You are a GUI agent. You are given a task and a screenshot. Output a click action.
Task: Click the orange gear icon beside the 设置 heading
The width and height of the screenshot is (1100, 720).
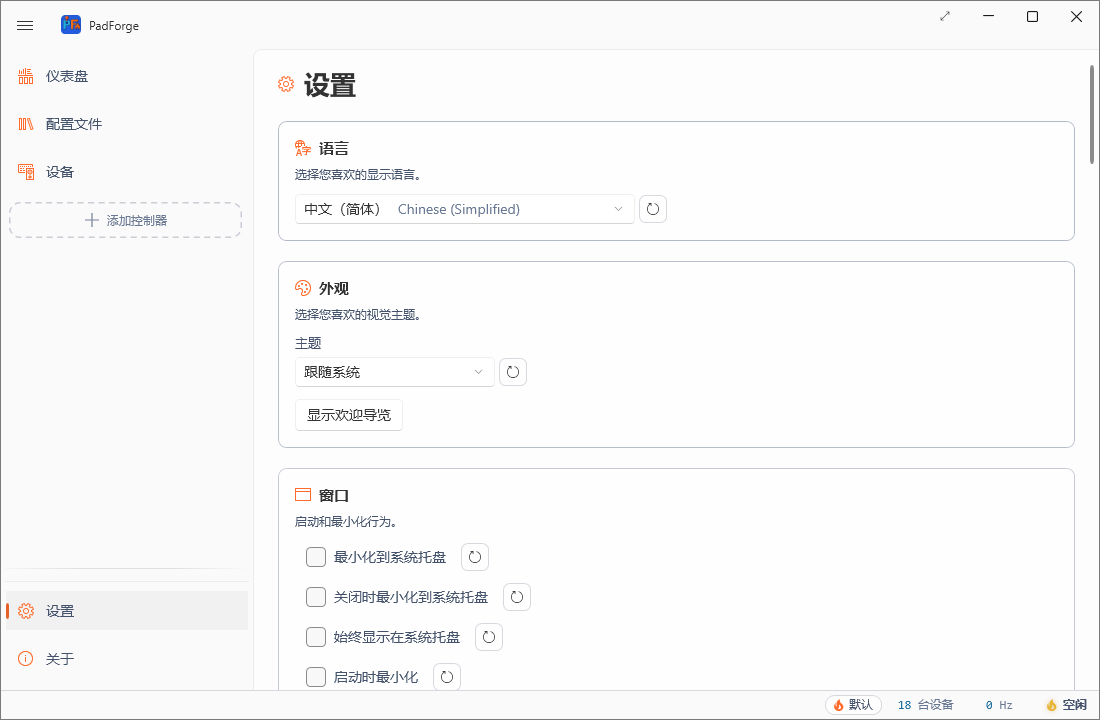pos(286,85)
